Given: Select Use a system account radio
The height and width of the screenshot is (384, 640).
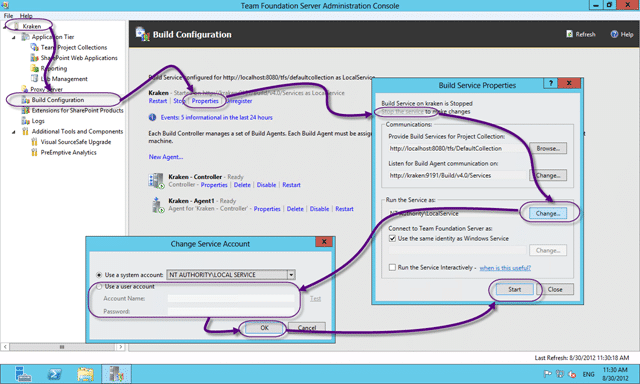Looking at the screenshot, I should pos(99,275).
